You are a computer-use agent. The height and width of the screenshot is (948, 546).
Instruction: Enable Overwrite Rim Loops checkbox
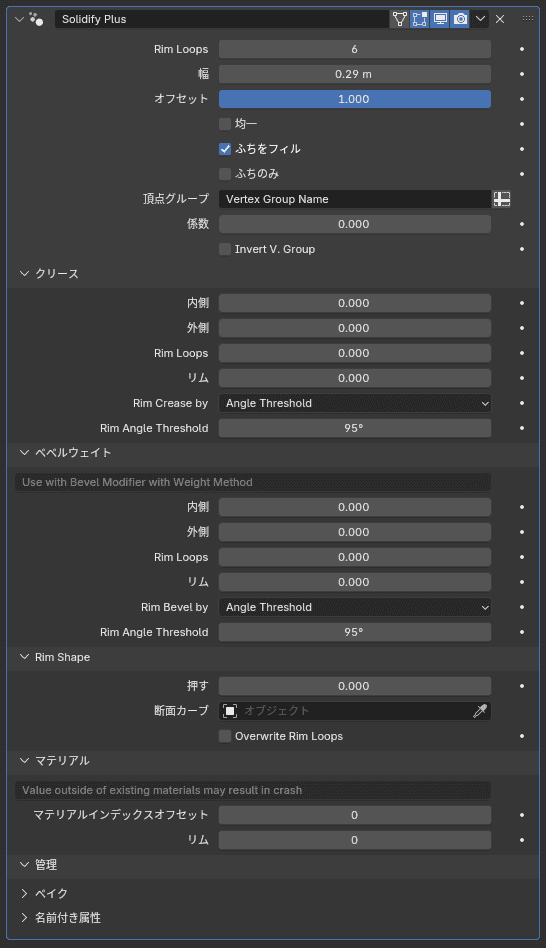pyautogui.click(x=225, y=736)
